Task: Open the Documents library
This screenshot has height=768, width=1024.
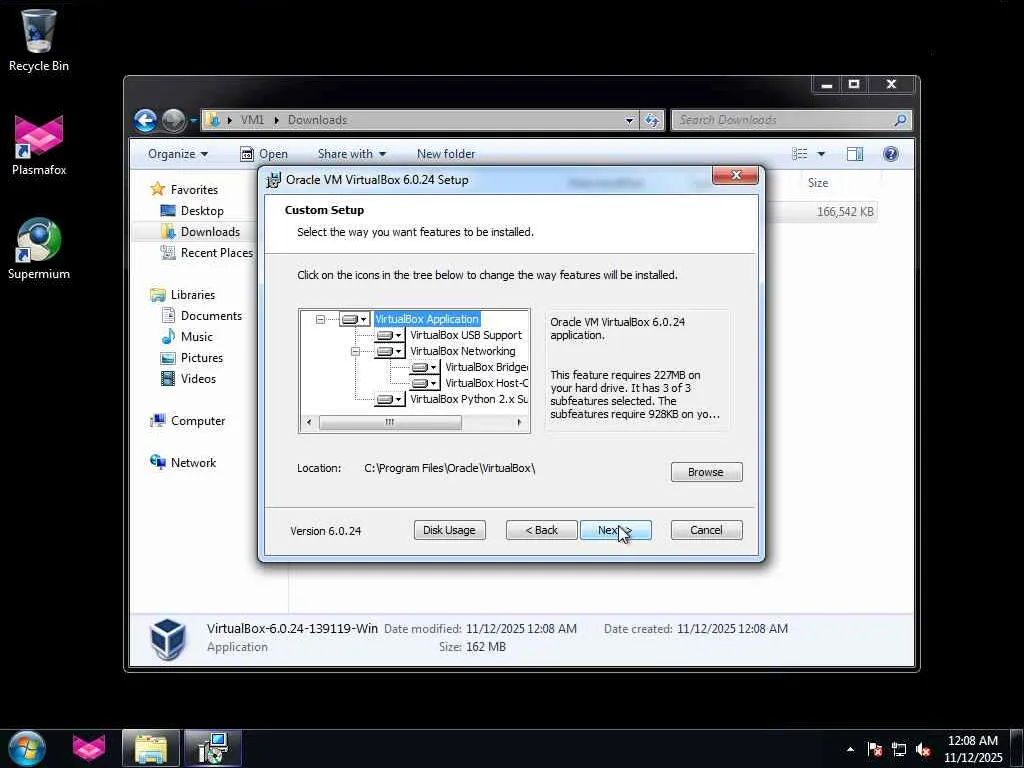Action: 211,316
